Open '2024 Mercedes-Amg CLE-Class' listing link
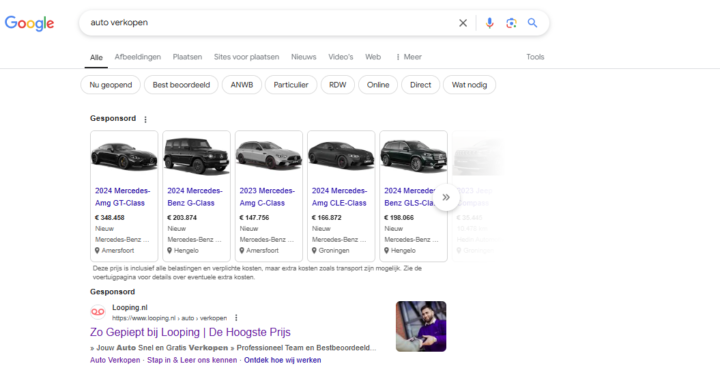This screenshot has width=720, height=379. 339,197
